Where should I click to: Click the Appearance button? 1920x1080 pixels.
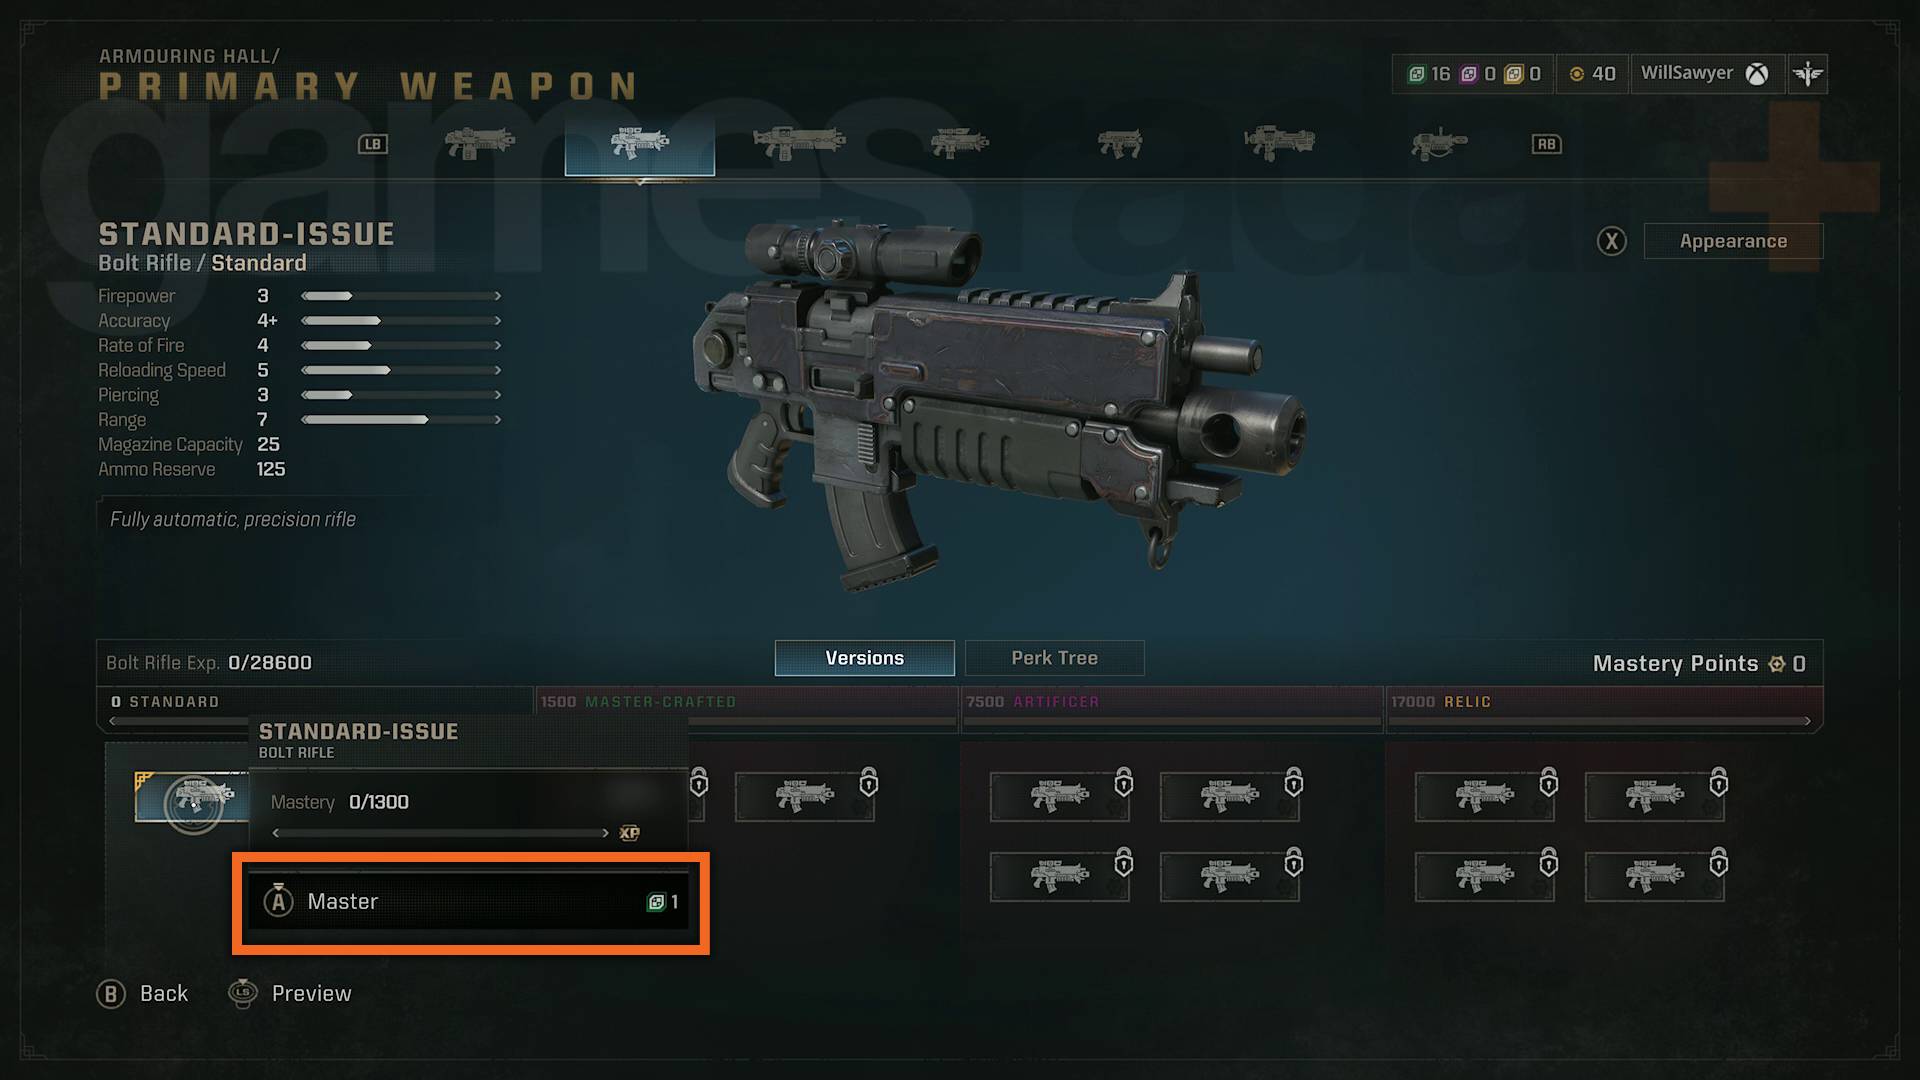1731,240
